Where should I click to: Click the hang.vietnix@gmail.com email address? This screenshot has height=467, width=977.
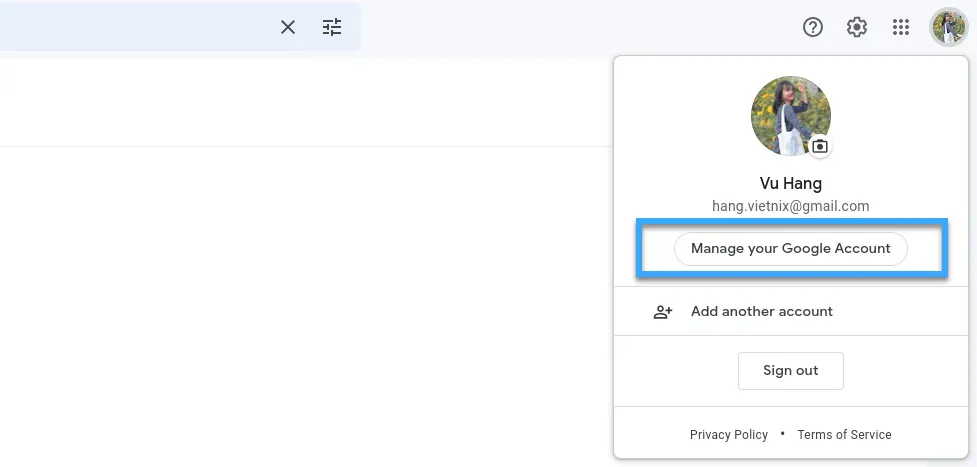[x=790, y=206]
